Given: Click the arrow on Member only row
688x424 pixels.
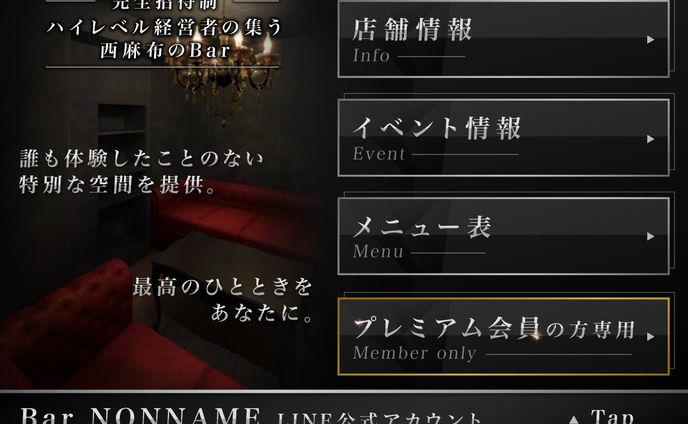Looking at the screenshot, I should coord(651,337).
